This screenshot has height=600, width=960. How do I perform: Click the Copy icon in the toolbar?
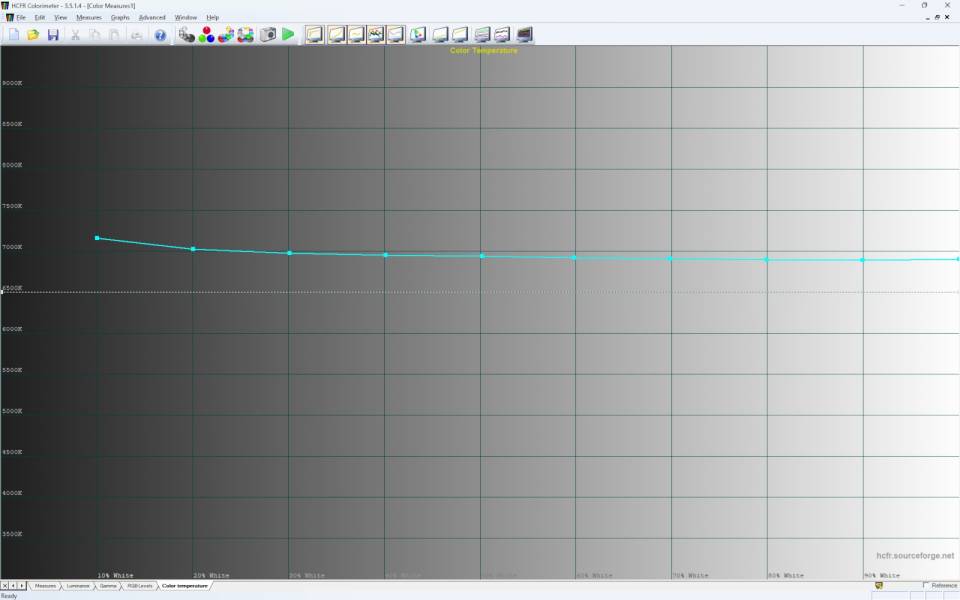(95, 35)
